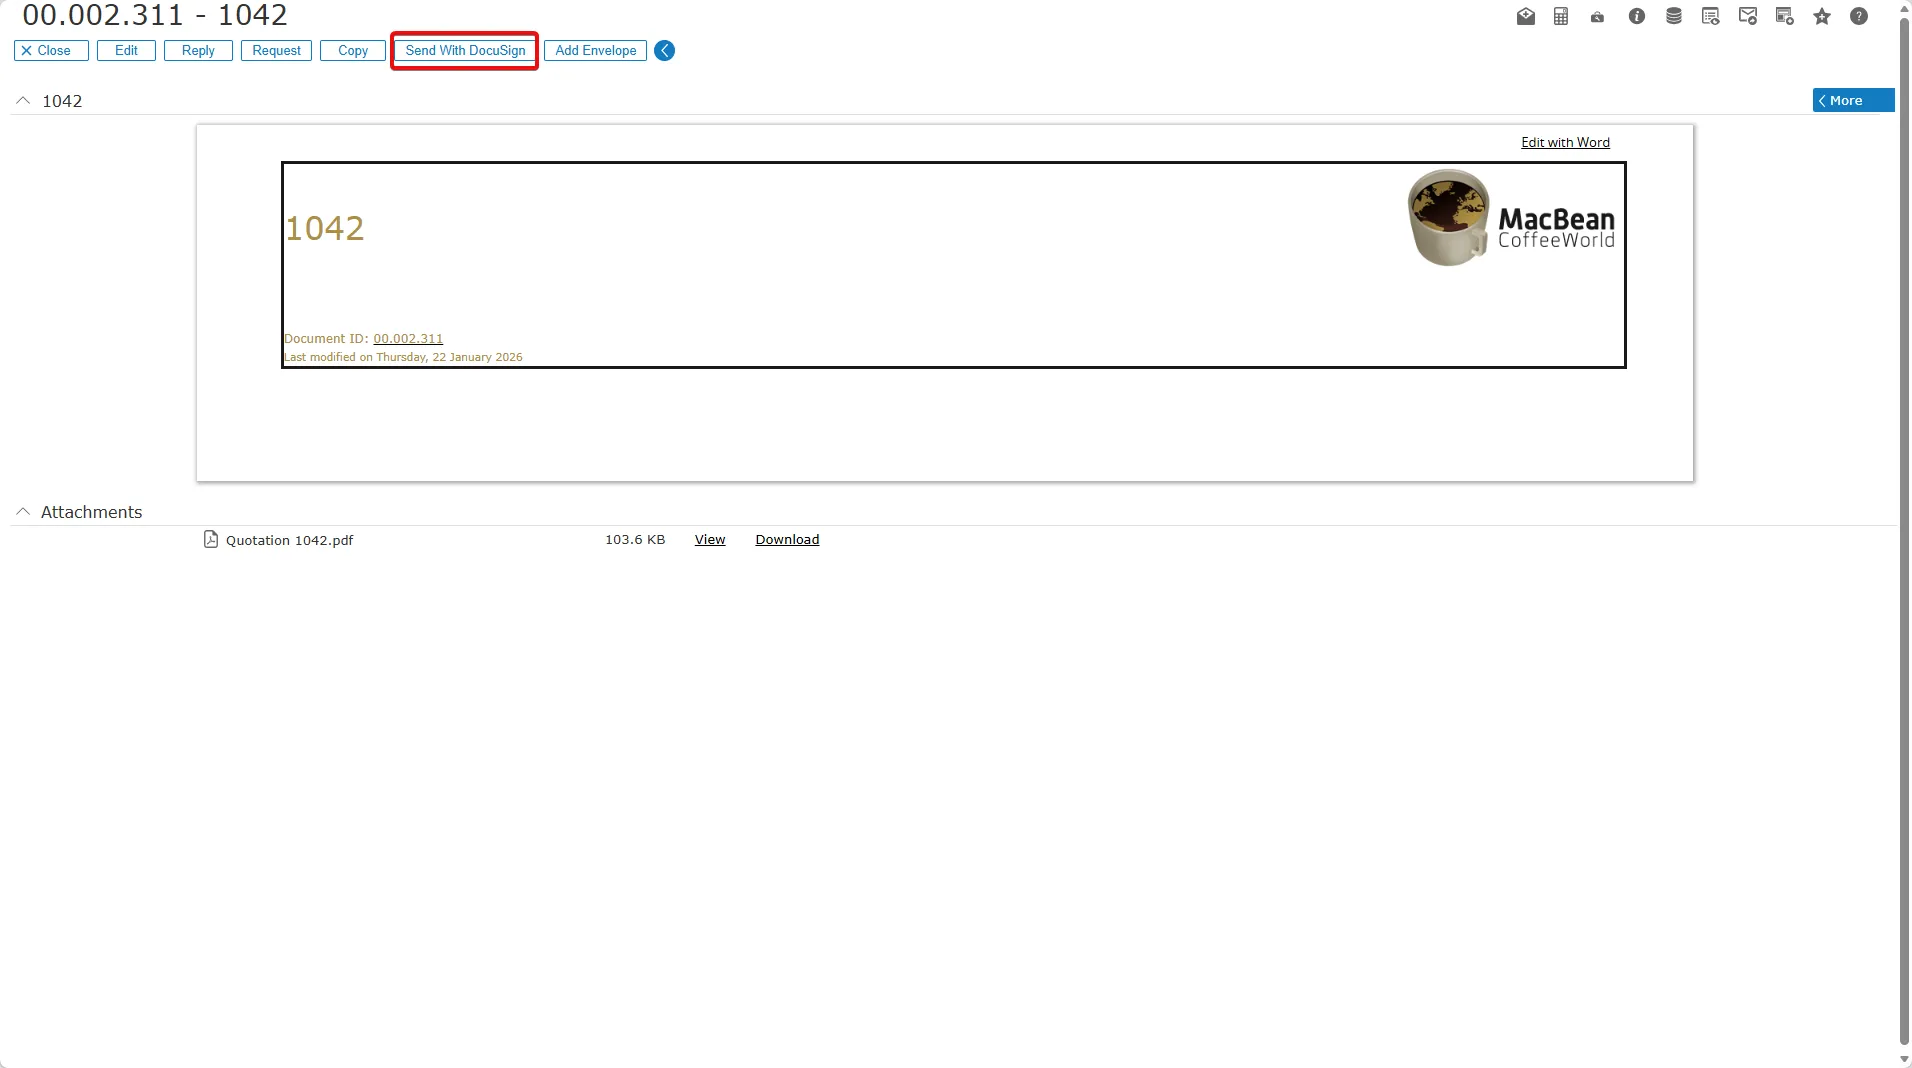Open the document preview icon

click(x=1711, y=16)
